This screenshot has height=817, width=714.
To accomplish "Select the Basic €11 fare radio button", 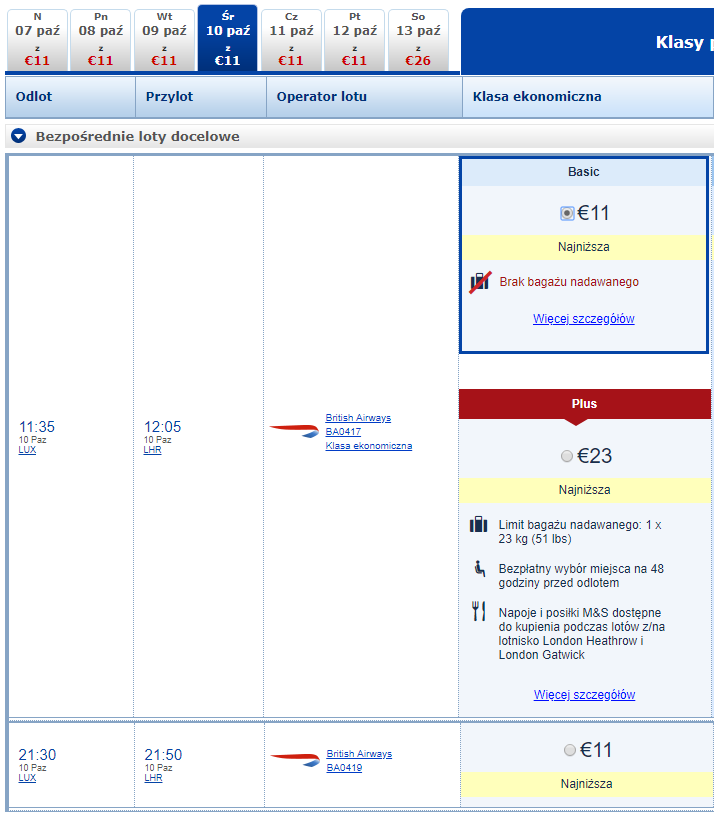I will (567, 214).
